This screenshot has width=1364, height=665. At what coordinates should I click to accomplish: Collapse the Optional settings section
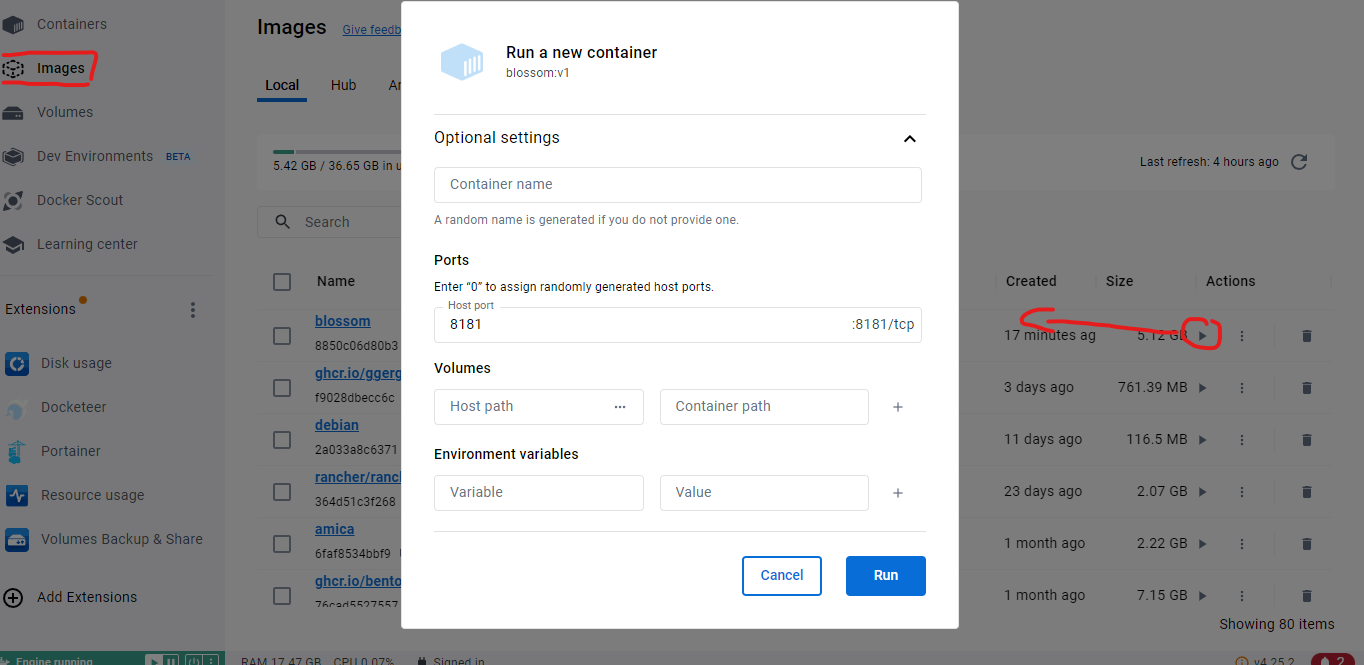pos(910,139)
